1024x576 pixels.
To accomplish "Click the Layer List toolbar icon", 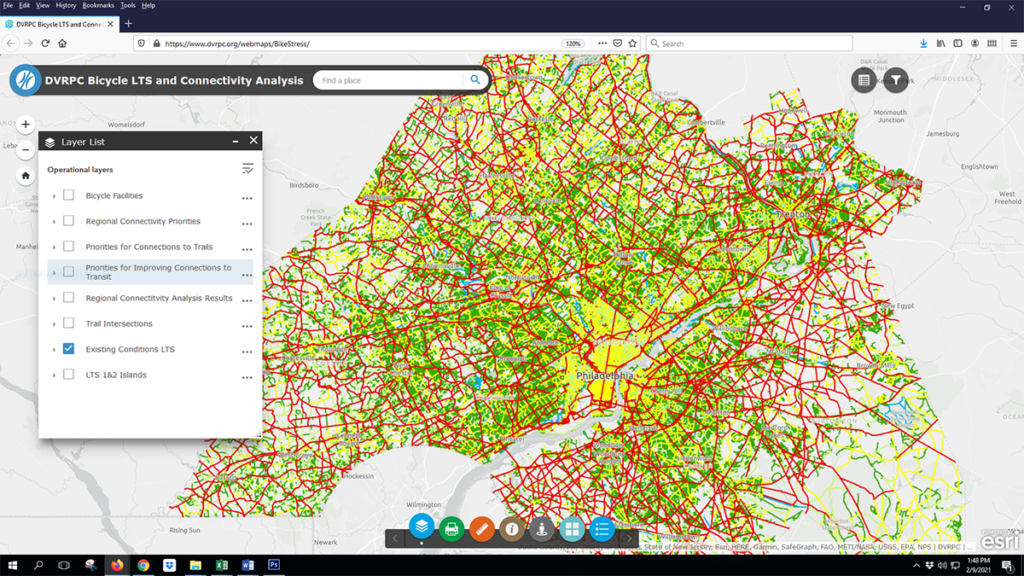I will (x=420, y=531).
